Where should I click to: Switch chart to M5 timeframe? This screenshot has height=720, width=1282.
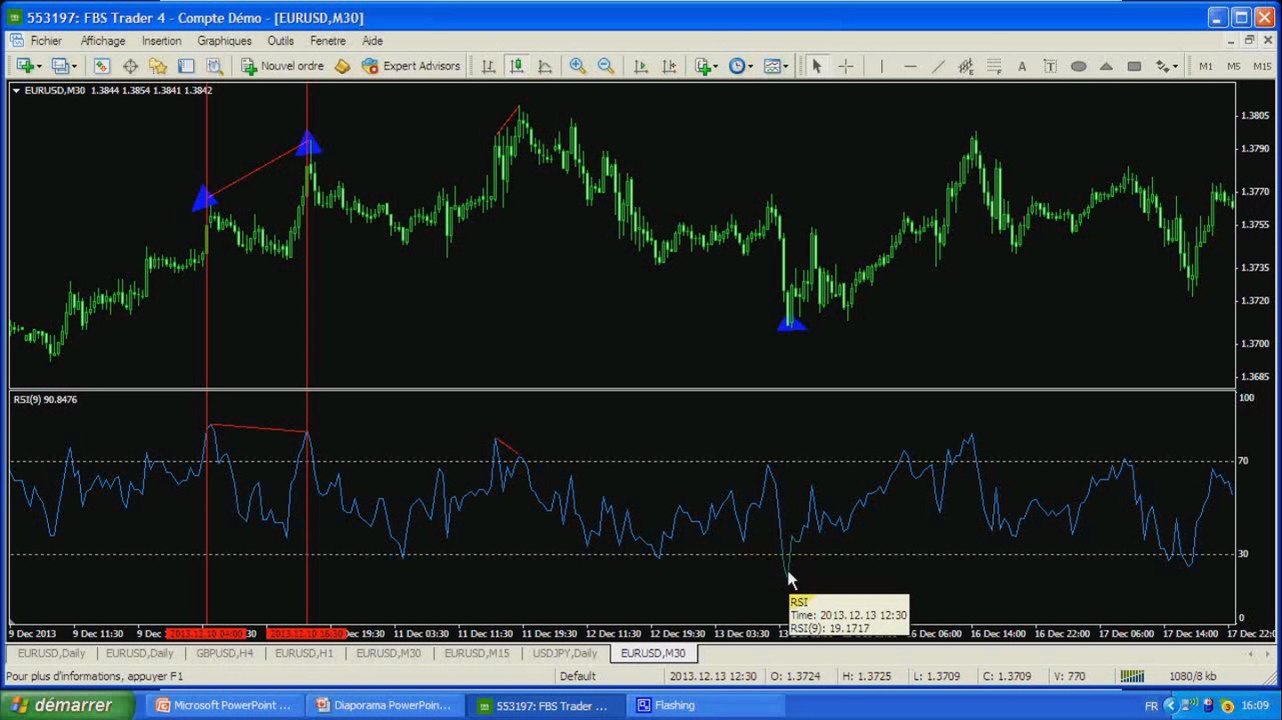click(x=1233, y=66)
